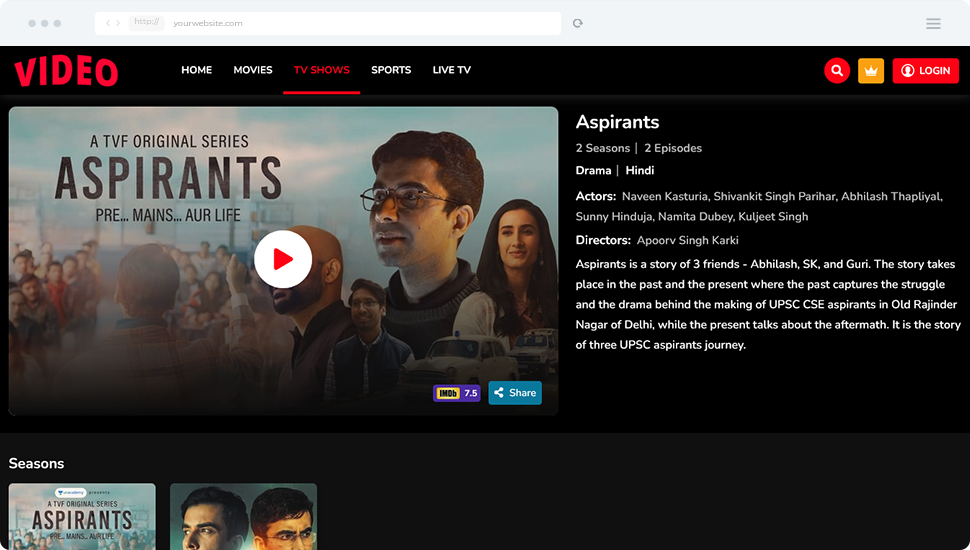Click the VIDEO site logo
This screenshot has height=550, width=970.
66,71
